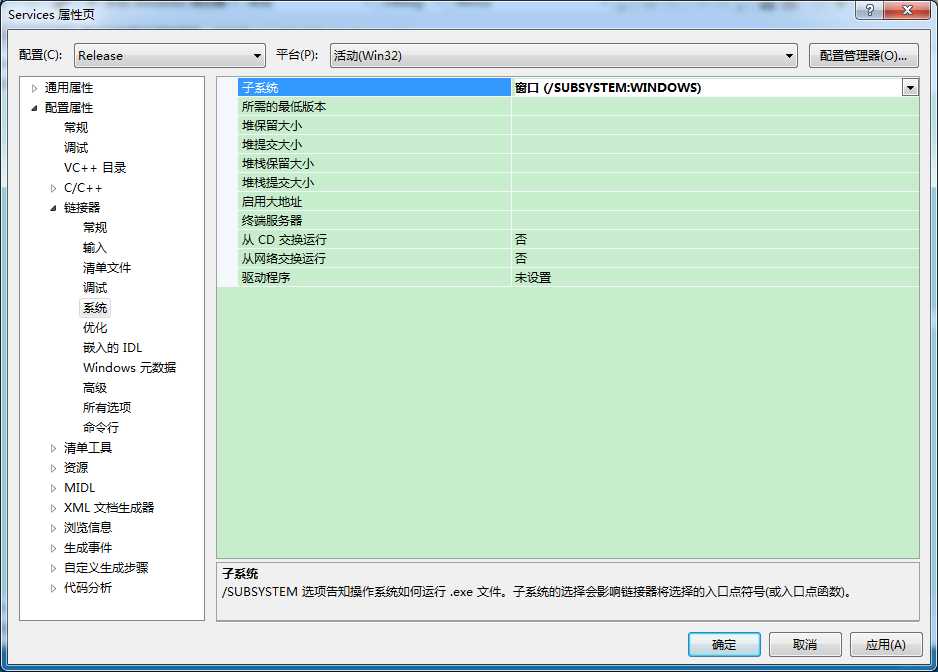Screen dimensions: 938x672
Task: Expand the 资源 tree node
Action: click(x=54, y=468)
